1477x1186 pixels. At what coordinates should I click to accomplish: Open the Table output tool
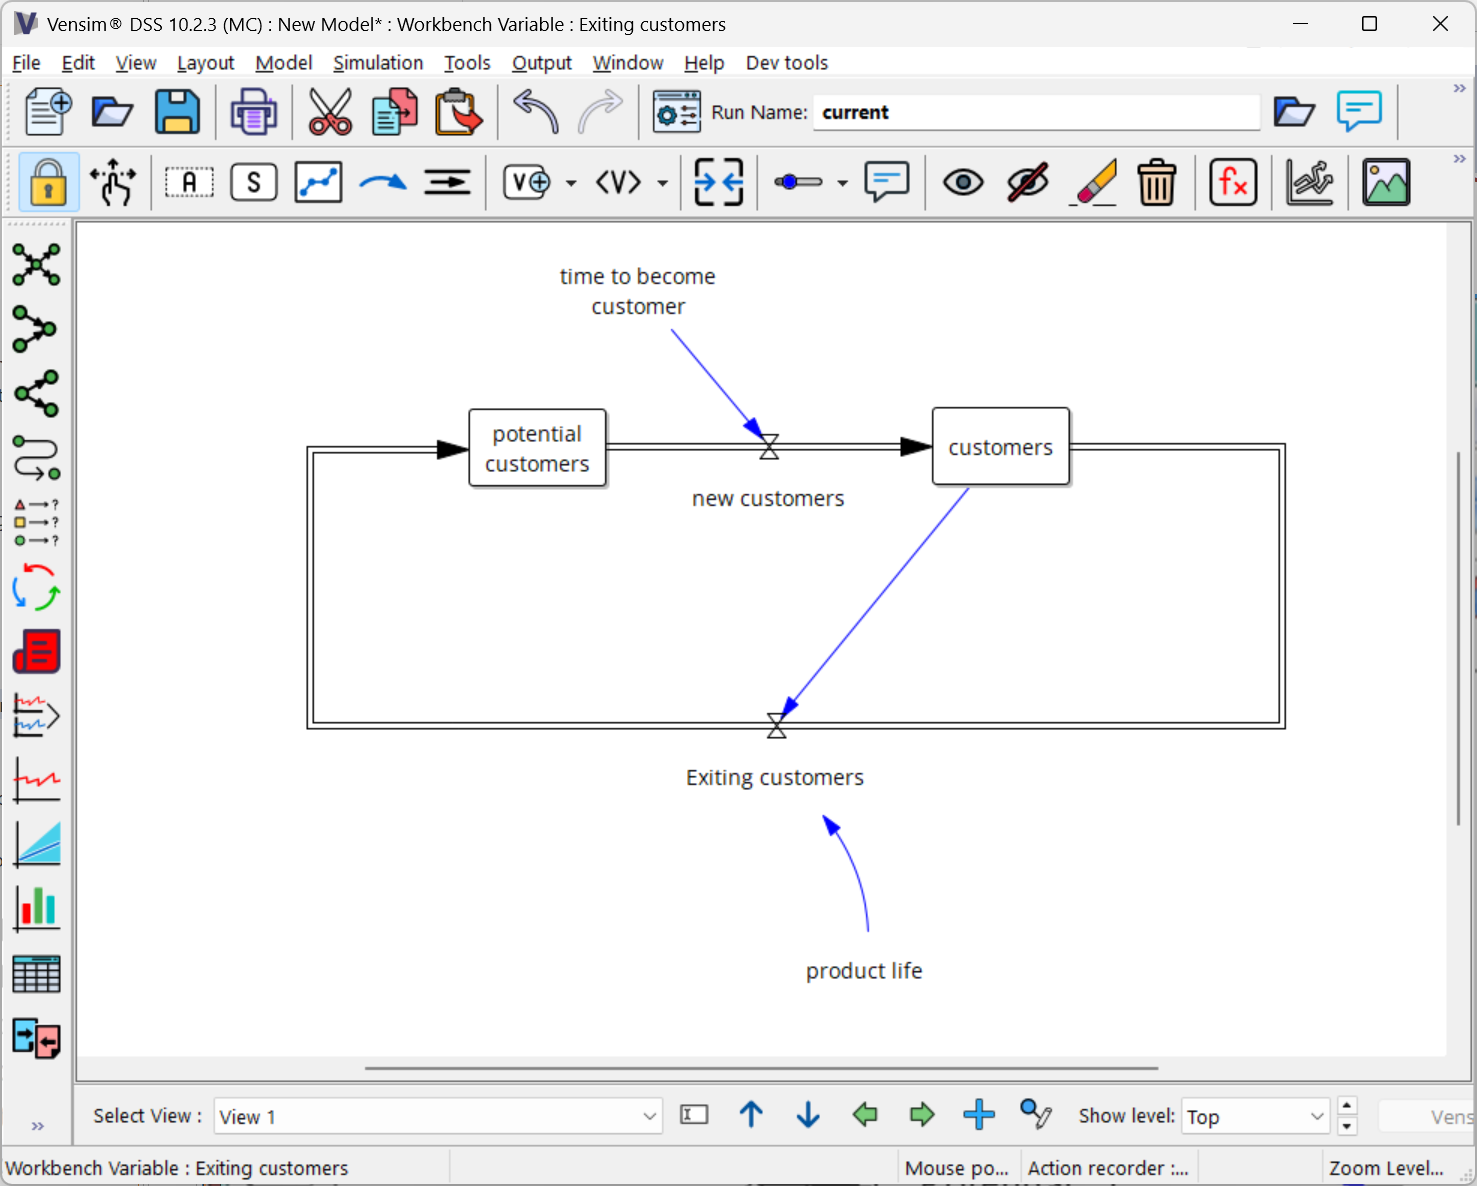tap(37, 973)
